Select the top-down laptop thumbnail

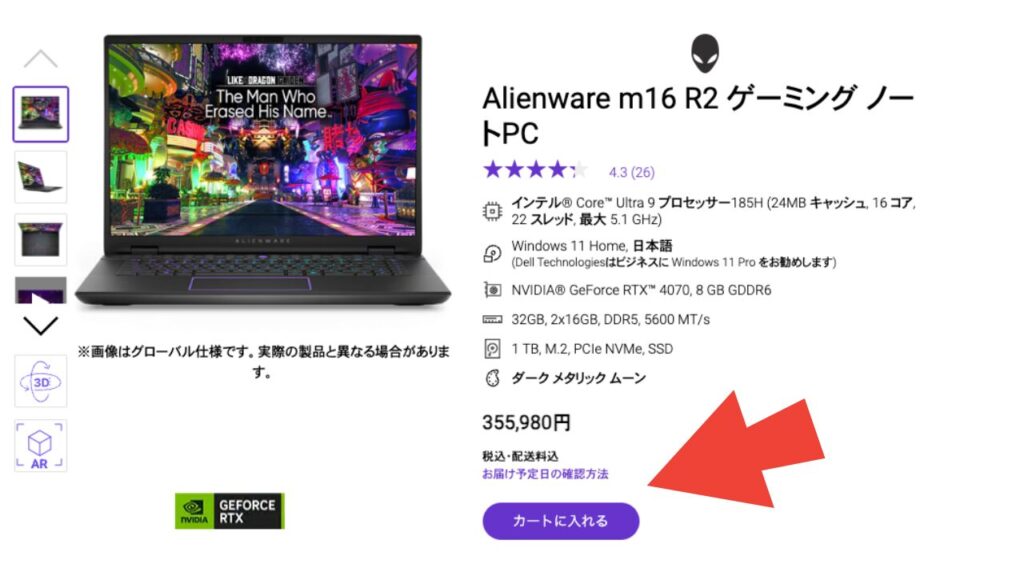pyautogui.click(x=40, y=240)
